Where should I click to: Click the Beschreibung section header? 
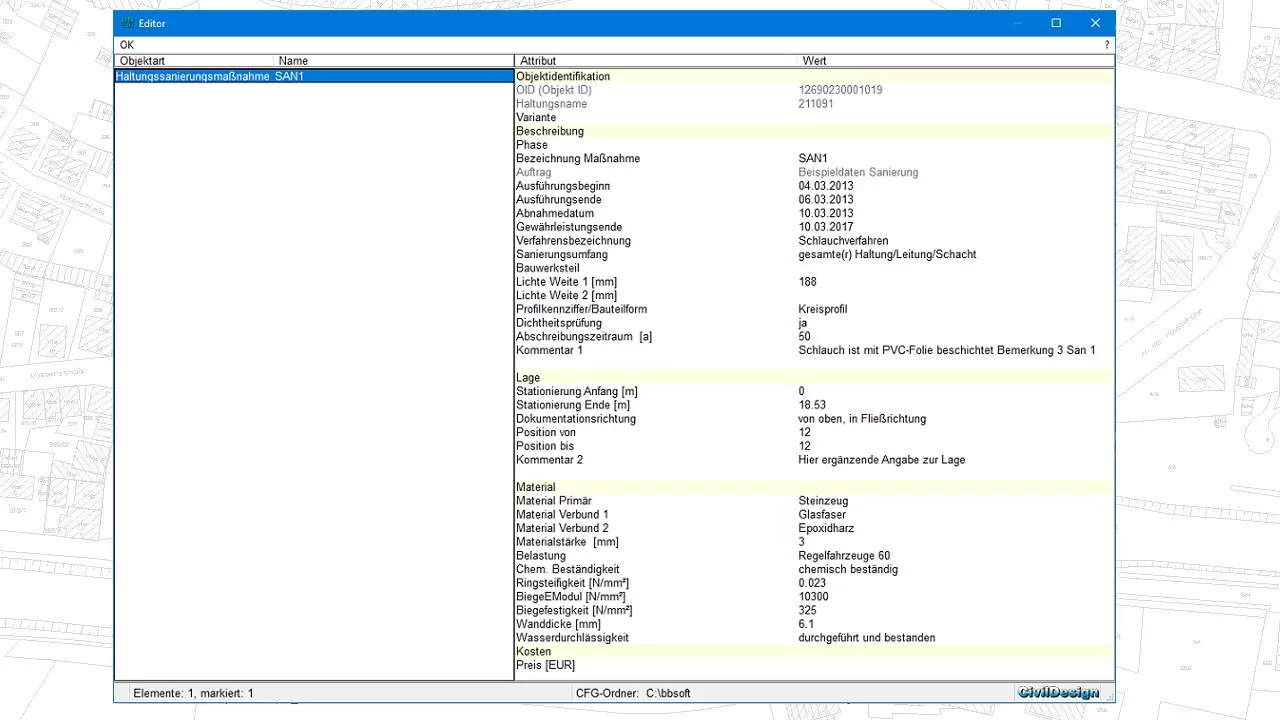tap(813, 131)
